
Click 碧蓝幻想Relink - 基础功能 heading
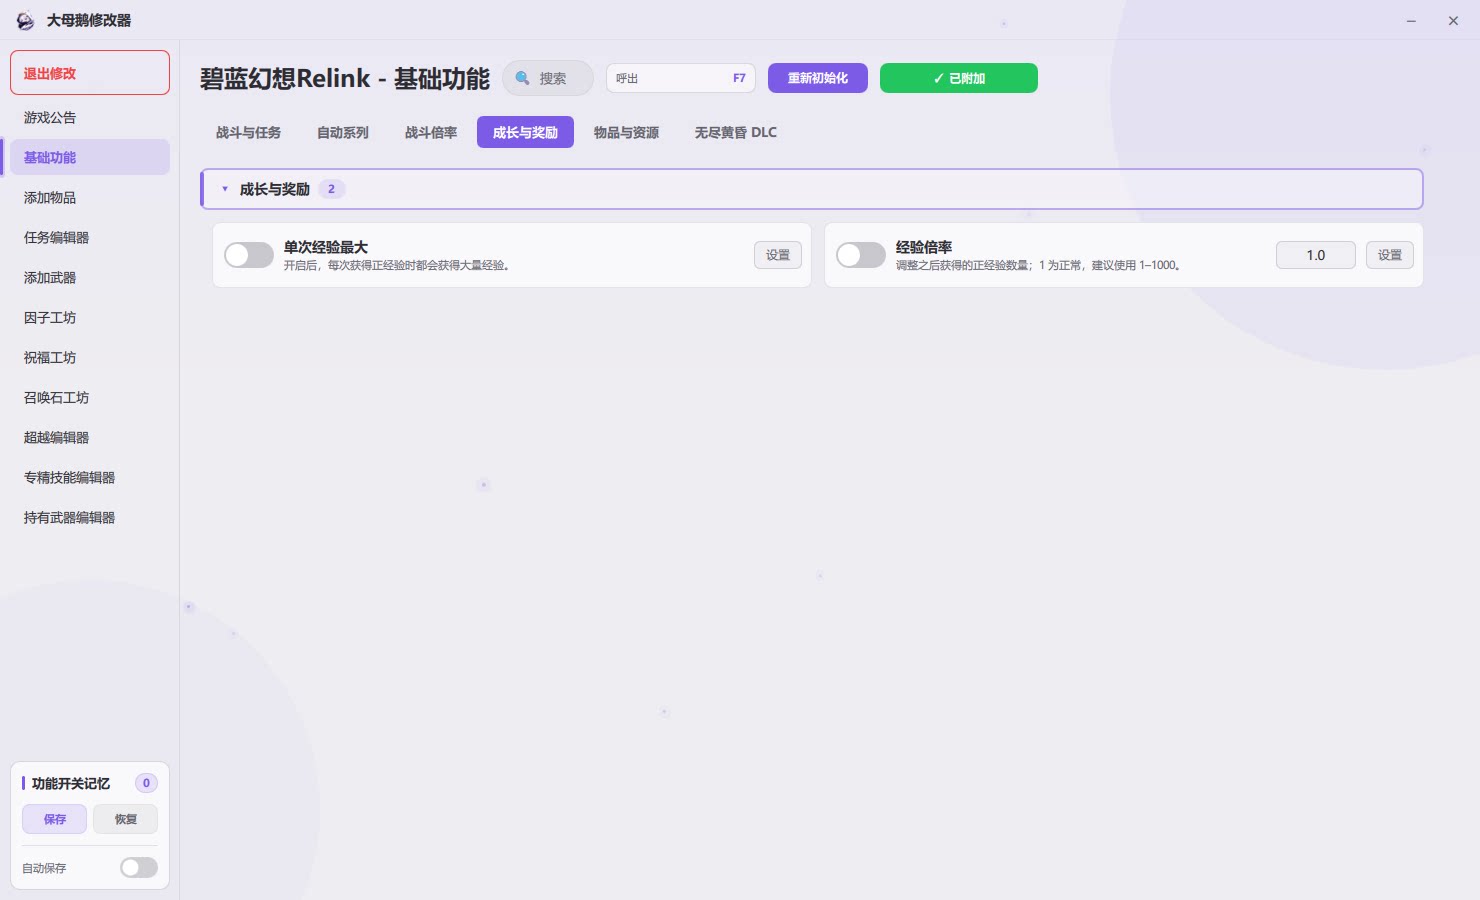click(345, 78)
